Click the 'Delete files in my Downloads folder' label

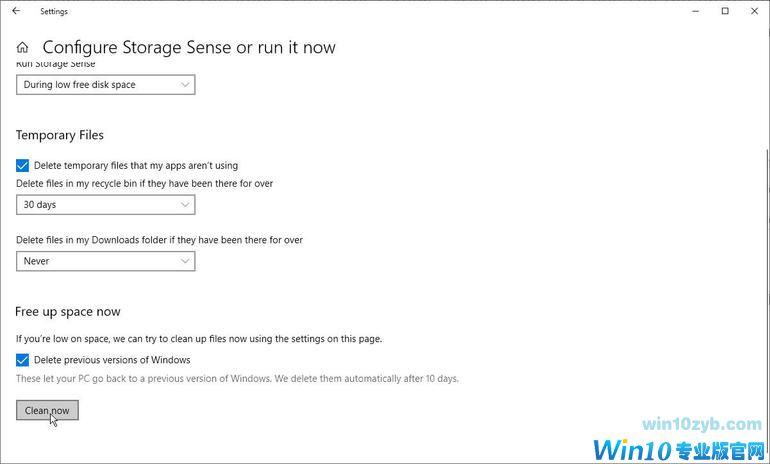[x=160, y=240]
